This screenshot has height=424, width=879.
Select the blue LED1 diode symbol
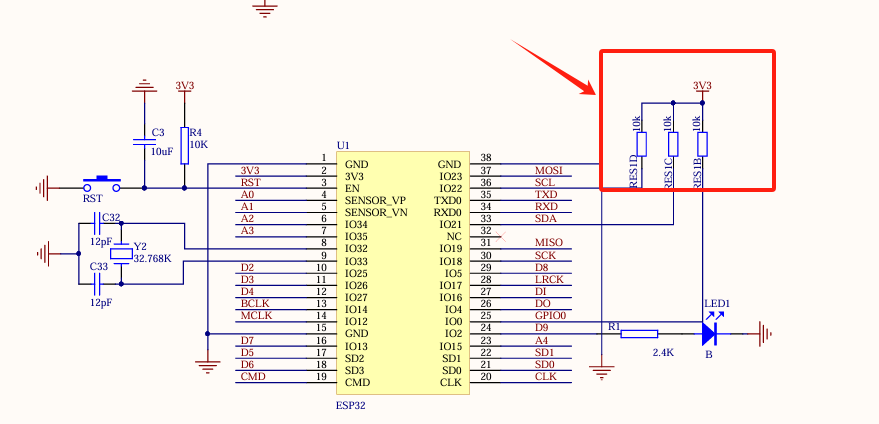tap(710, 332)
